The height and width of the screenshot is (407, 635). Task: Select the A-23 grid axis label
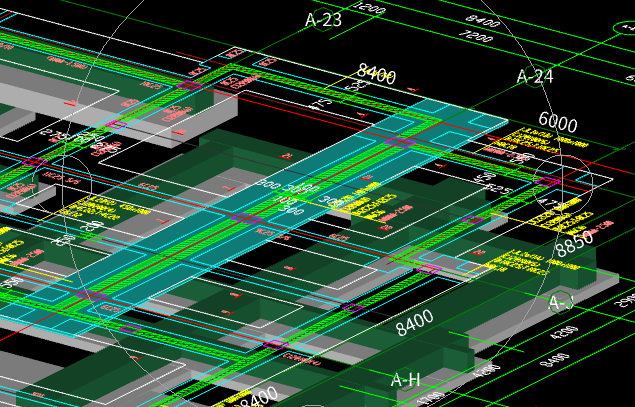[323, 19]
